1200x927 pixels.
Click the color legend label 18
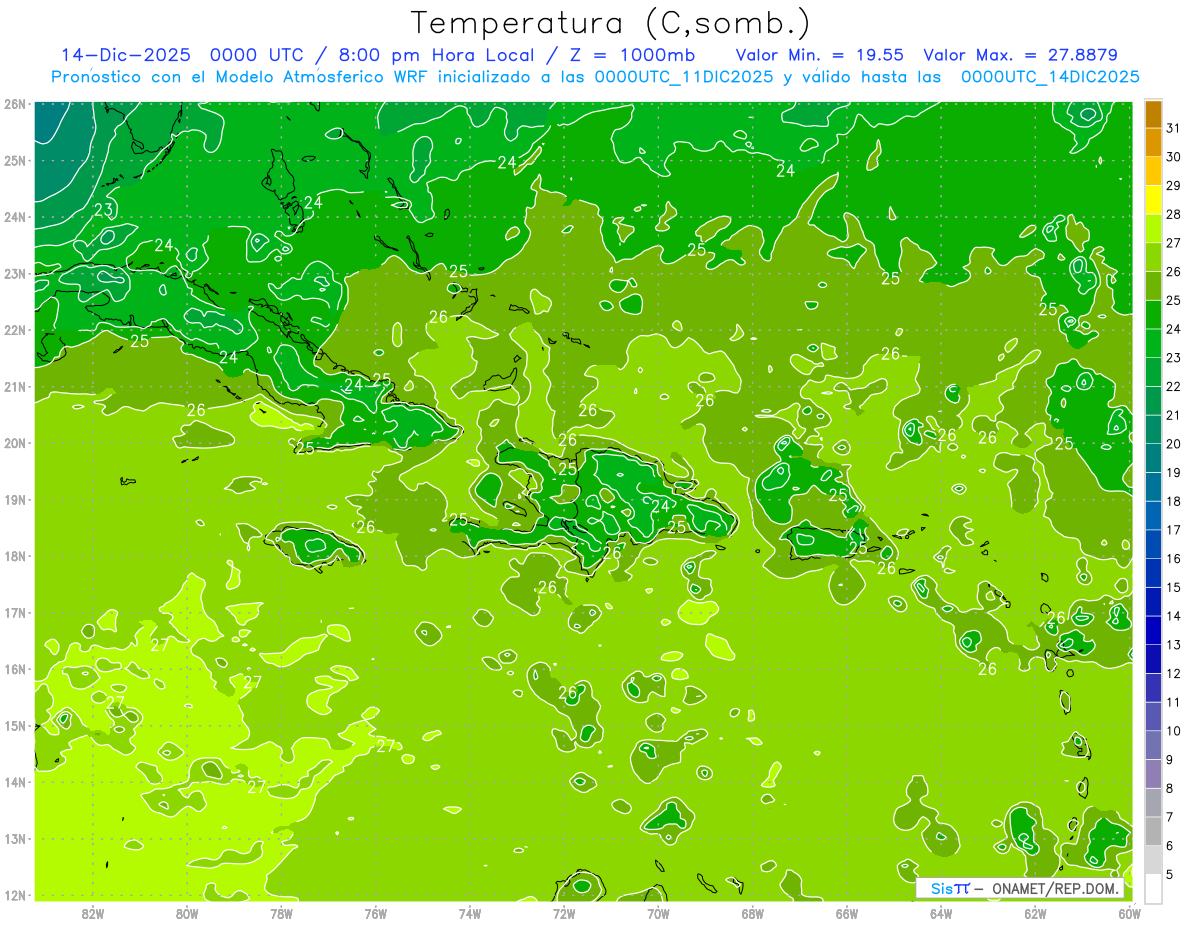coord(1174,501)
